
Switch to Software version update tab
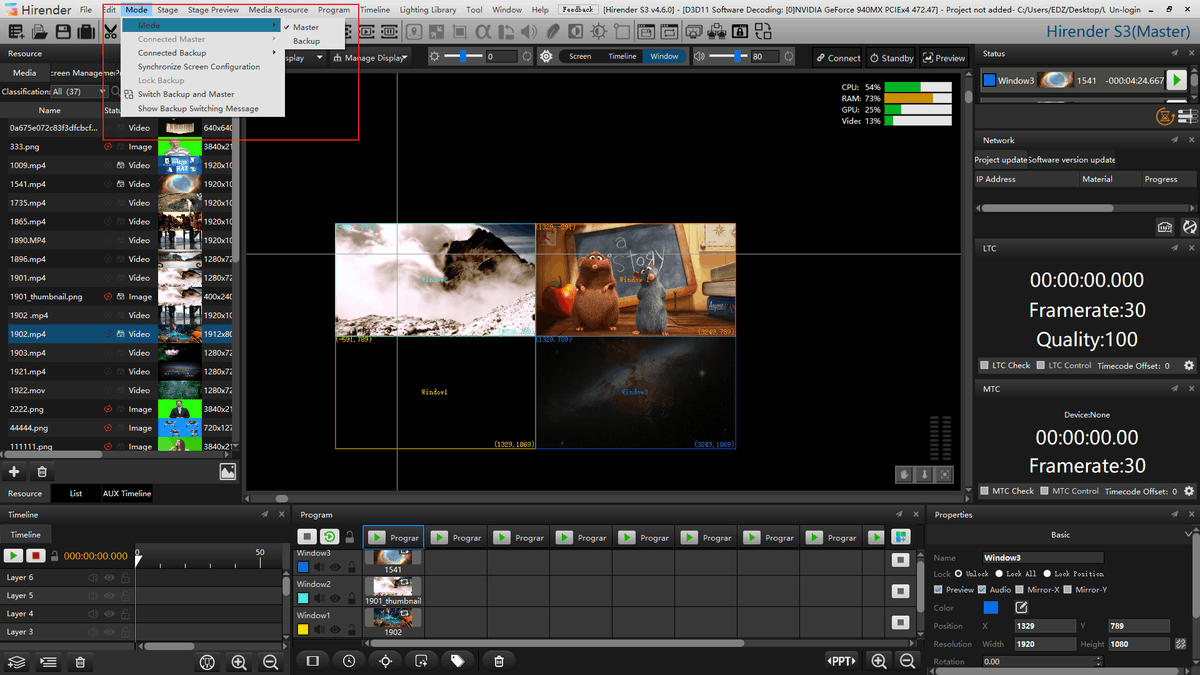click(x=1072, y=159)
